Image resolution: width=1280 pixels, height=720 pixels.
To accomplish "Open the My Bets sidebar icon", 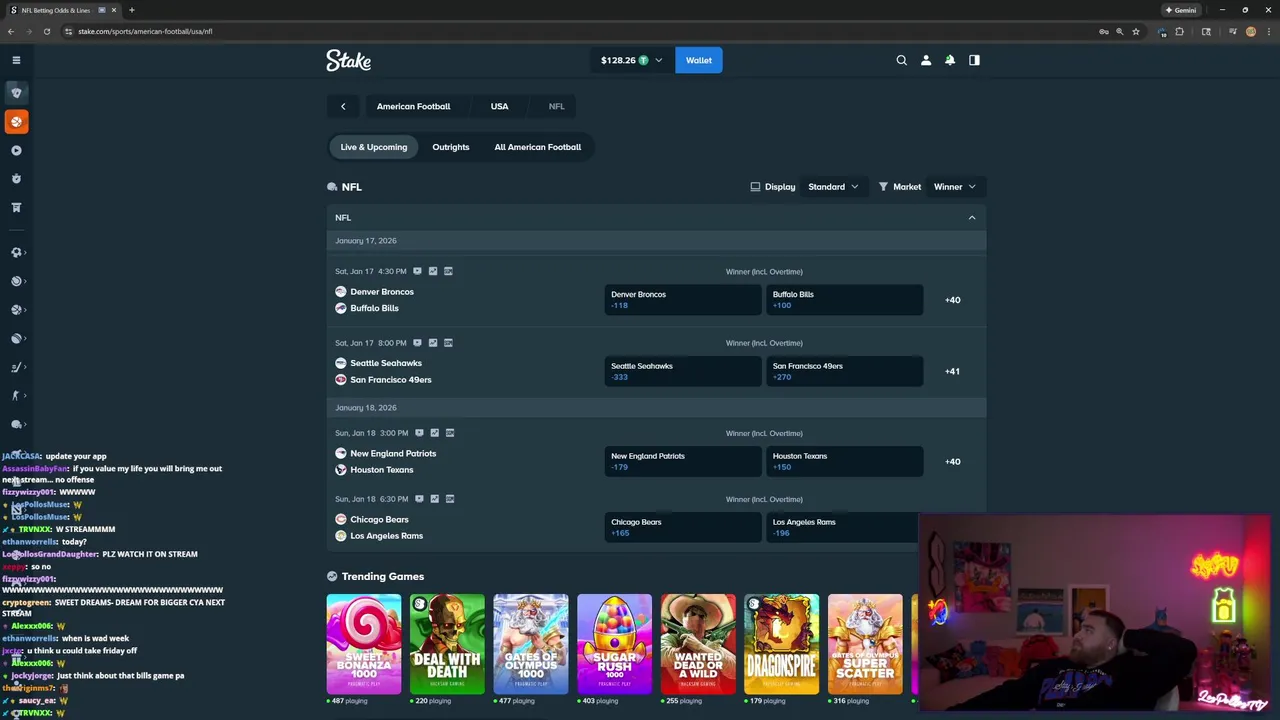I will (16, 207).
